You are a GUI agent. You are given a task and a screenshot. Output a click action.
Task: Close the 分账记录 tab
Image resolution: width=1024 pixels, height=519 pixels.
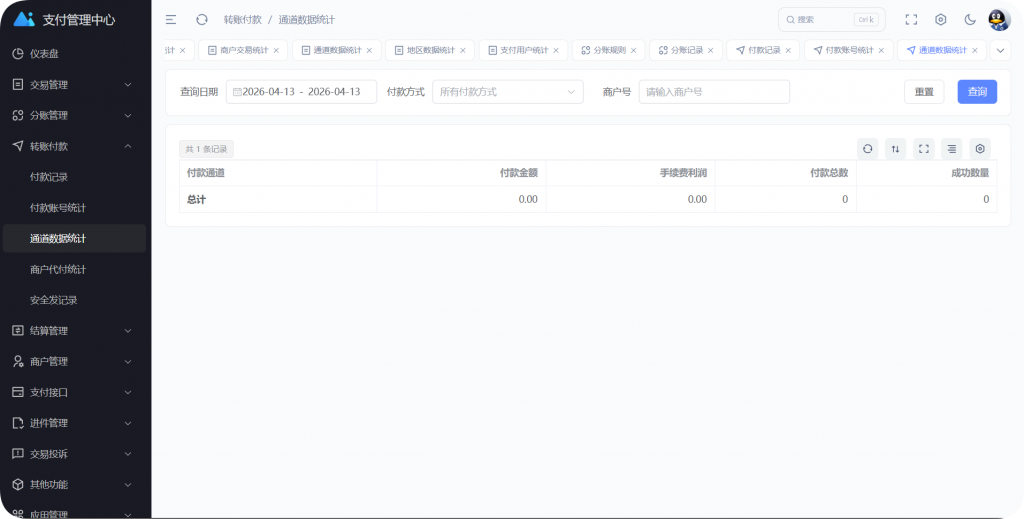coord(711,50)
